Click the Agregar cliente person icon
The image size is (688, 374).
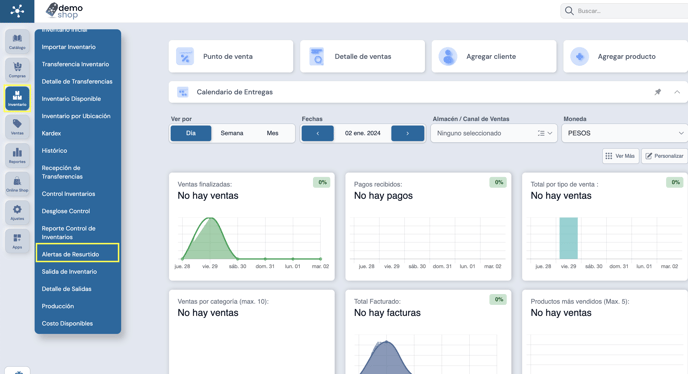448,57
